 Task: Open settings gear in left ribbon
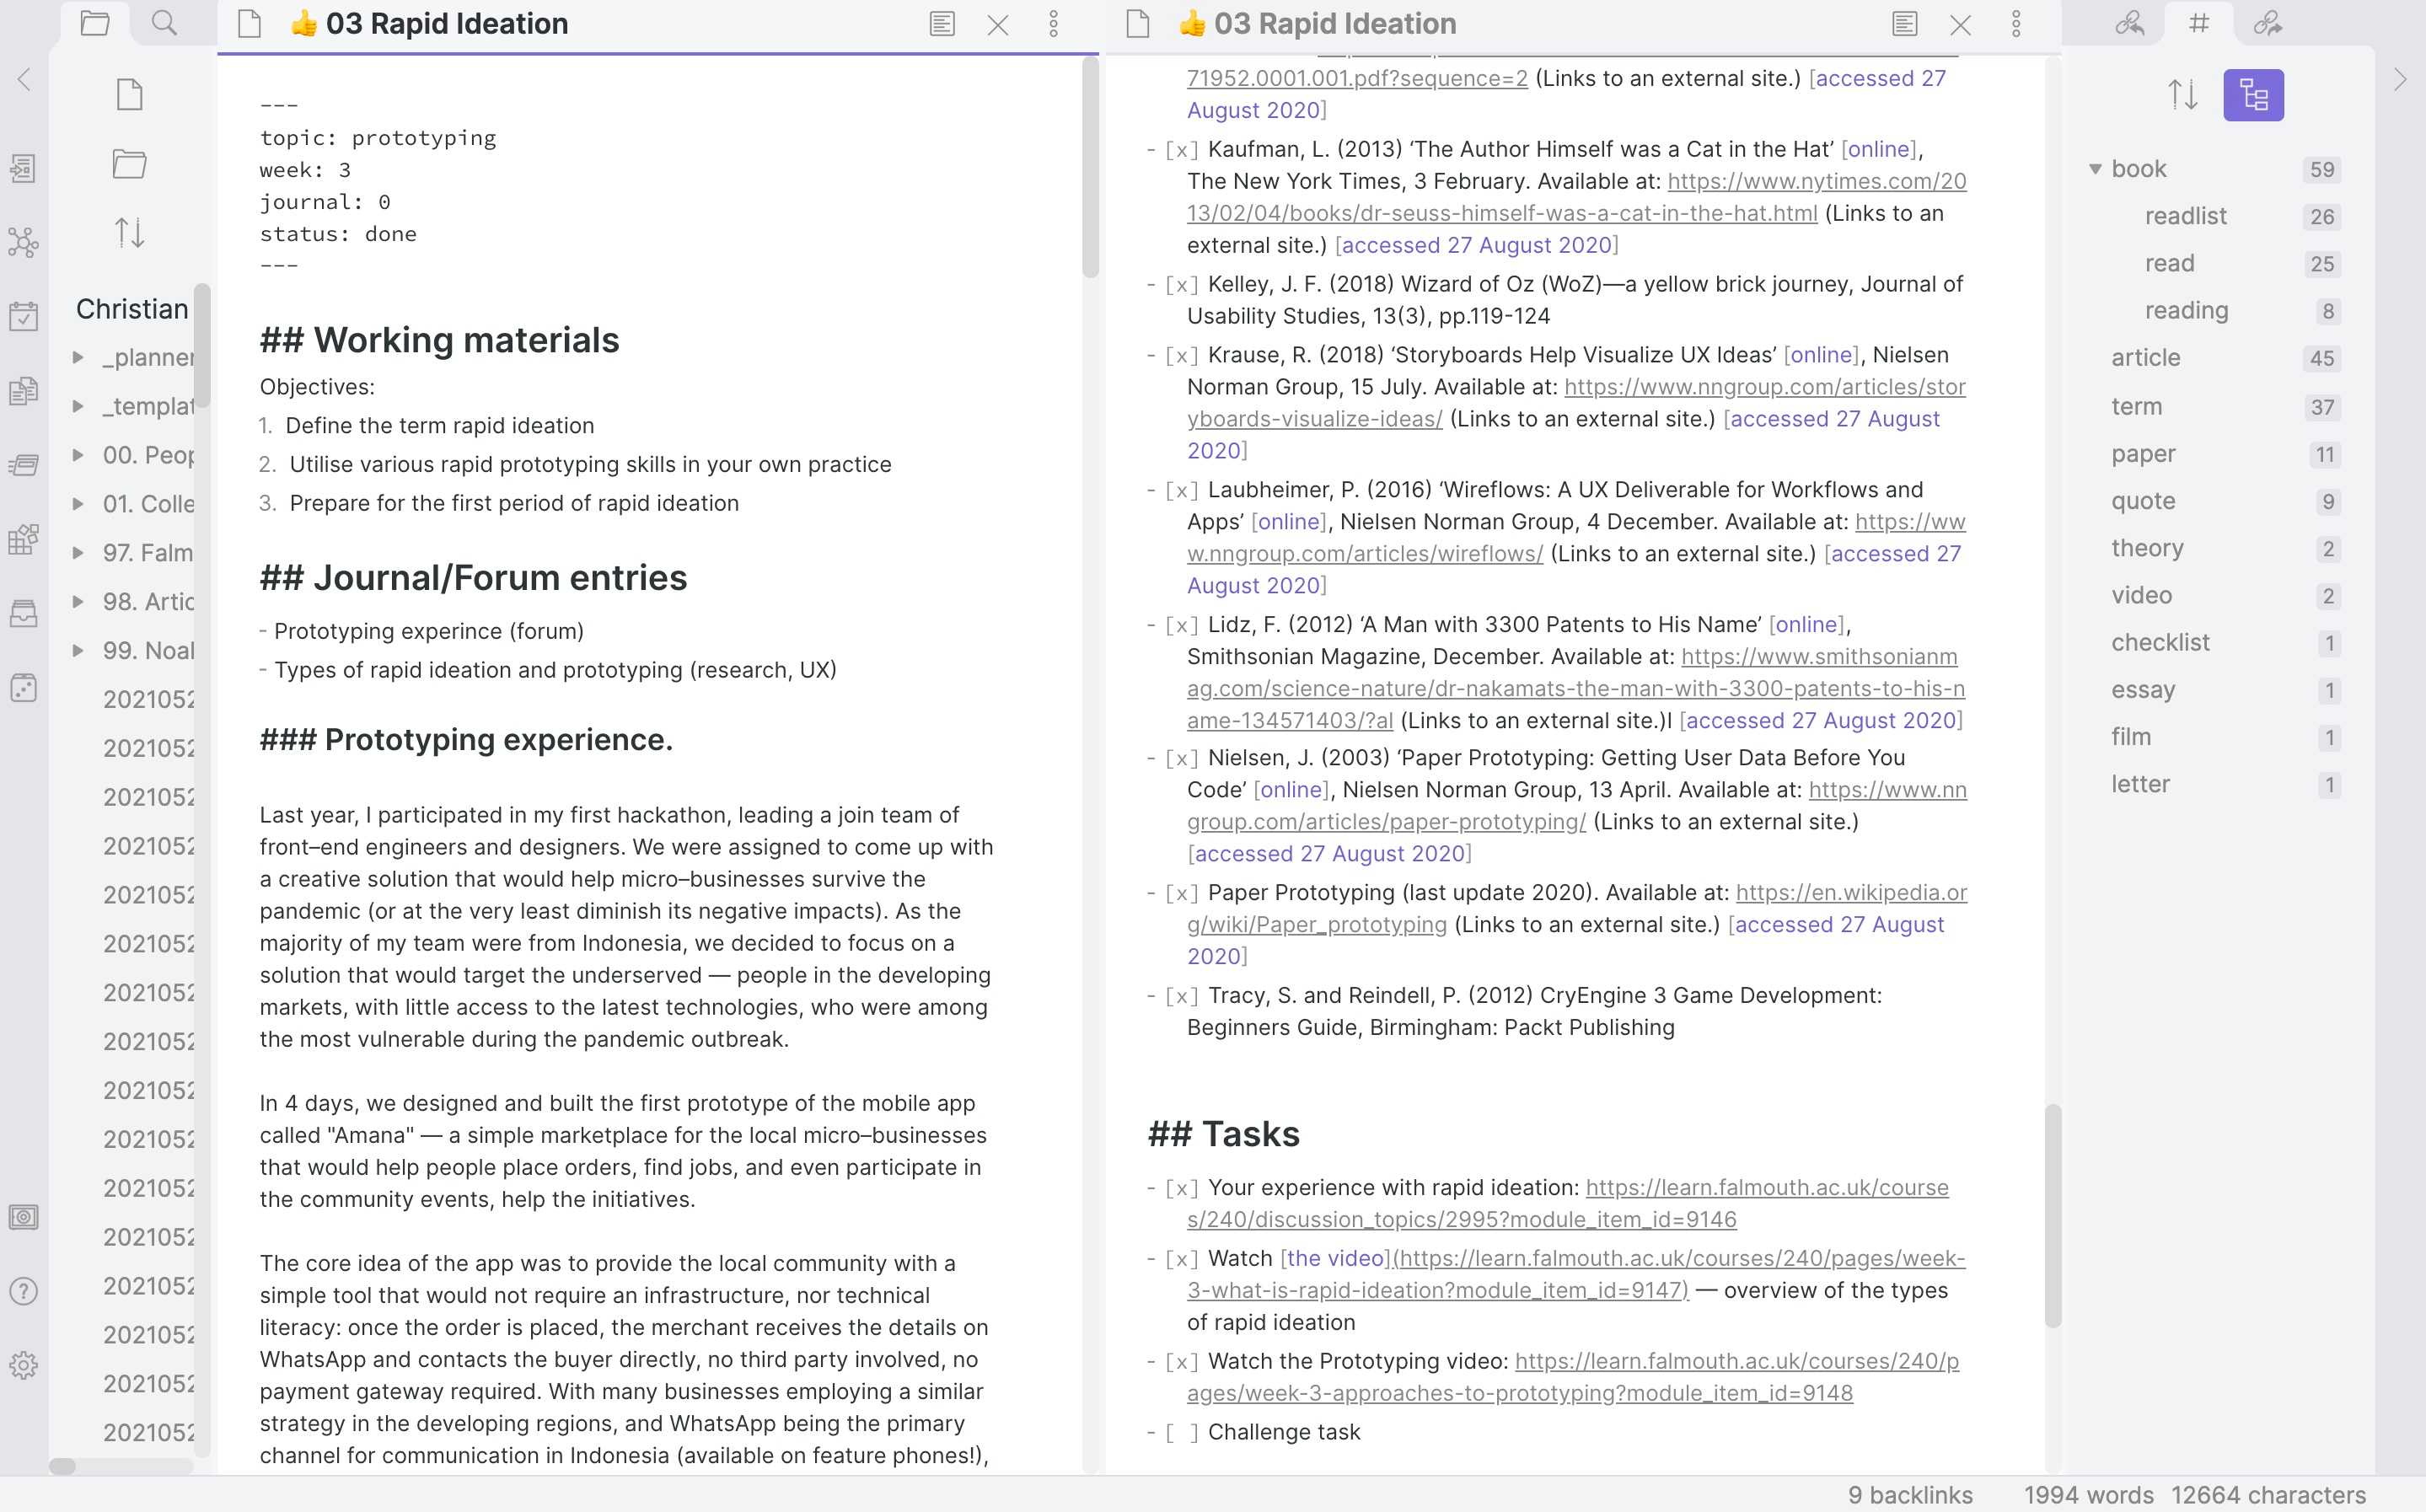point(23,1365)
